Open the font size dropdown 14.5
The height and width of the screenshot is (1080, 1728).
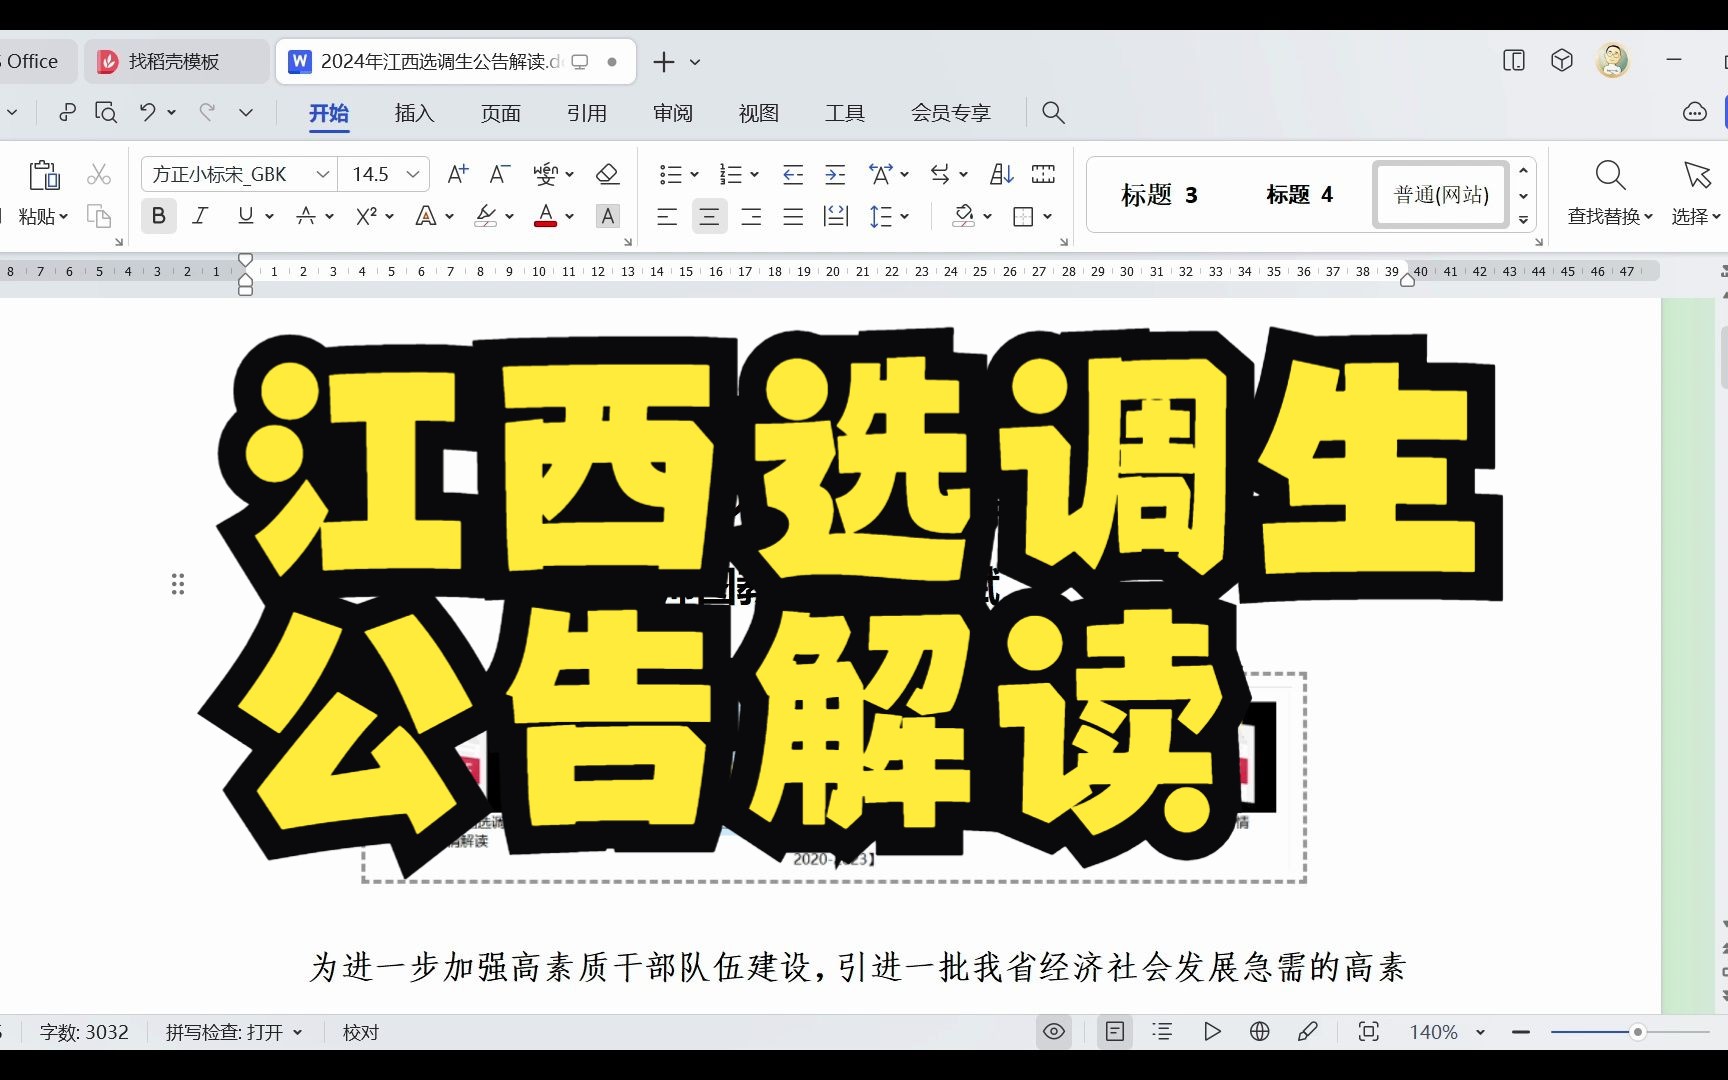(412, 174)
